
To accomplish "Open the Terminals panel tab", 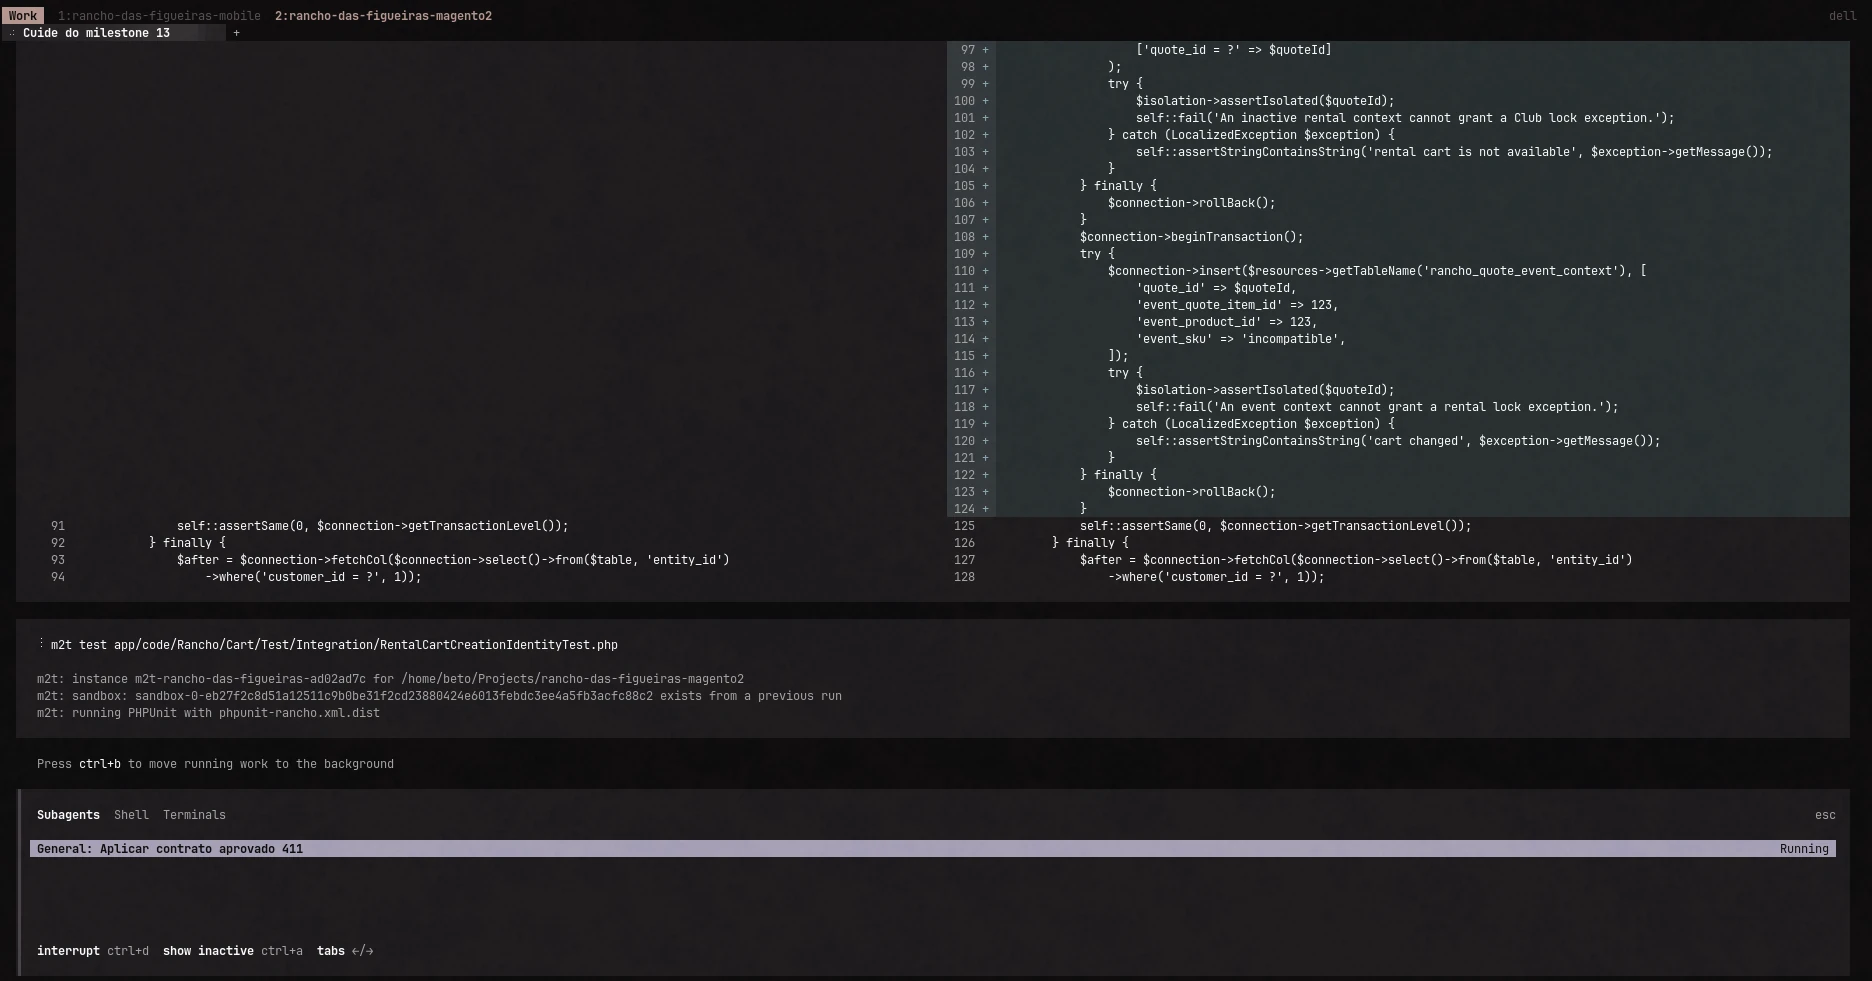I will click(x=194, y=815).
